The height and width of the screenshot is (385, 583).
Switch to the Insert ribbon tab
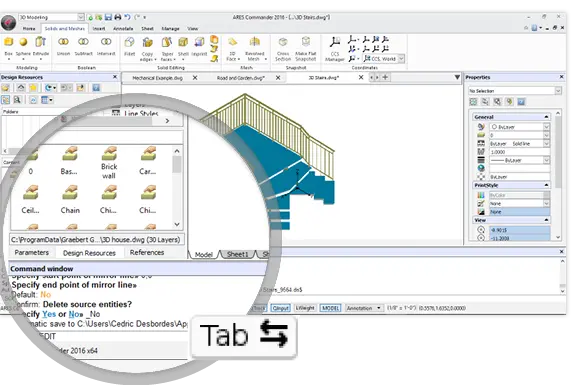tap(99, 29)
